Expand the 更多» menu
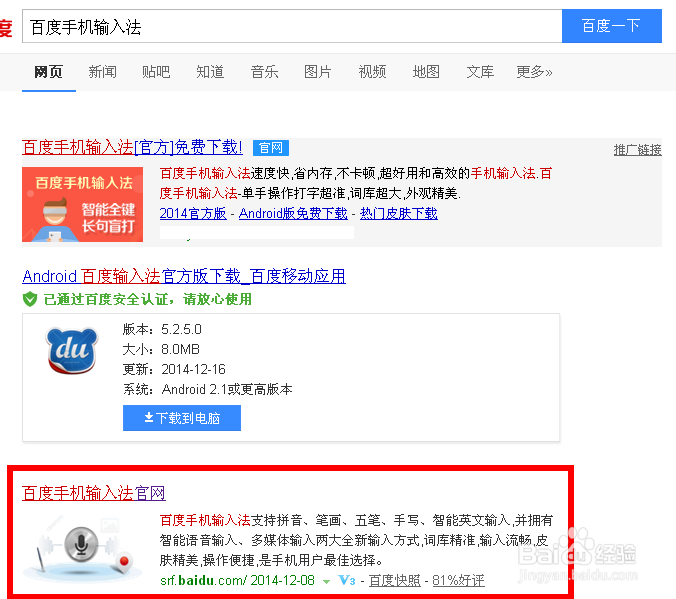This screenshot has height=599, width=676. tap(534, 72)
